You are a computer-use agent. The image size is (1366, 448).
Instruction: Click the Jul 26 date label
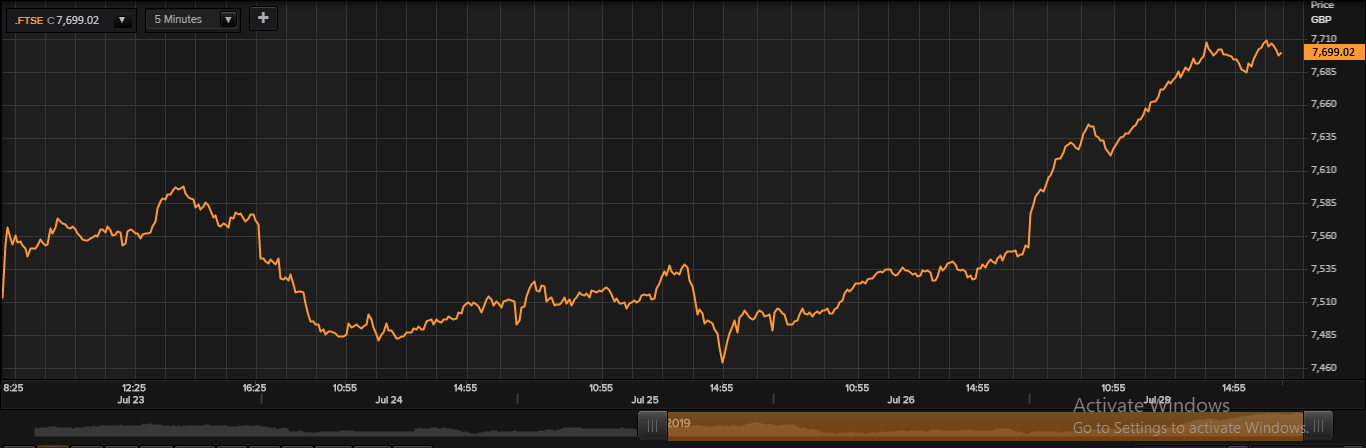[901, 399]
